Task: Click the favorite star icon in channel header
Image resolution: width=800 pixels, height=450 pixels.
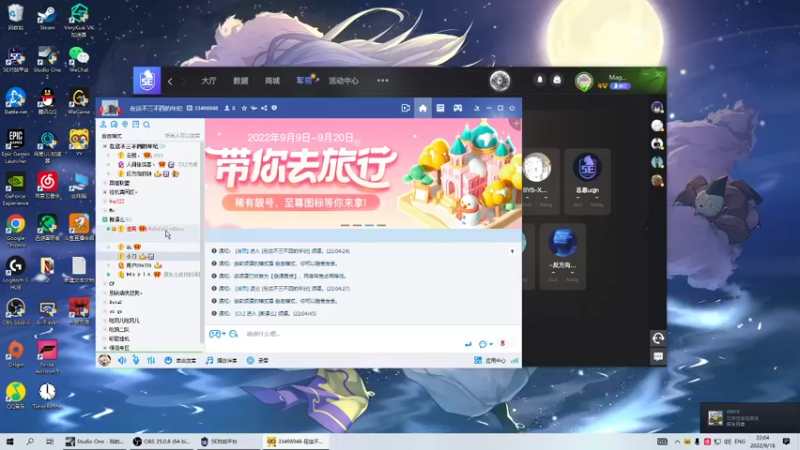Action: (x=244, y=108)
